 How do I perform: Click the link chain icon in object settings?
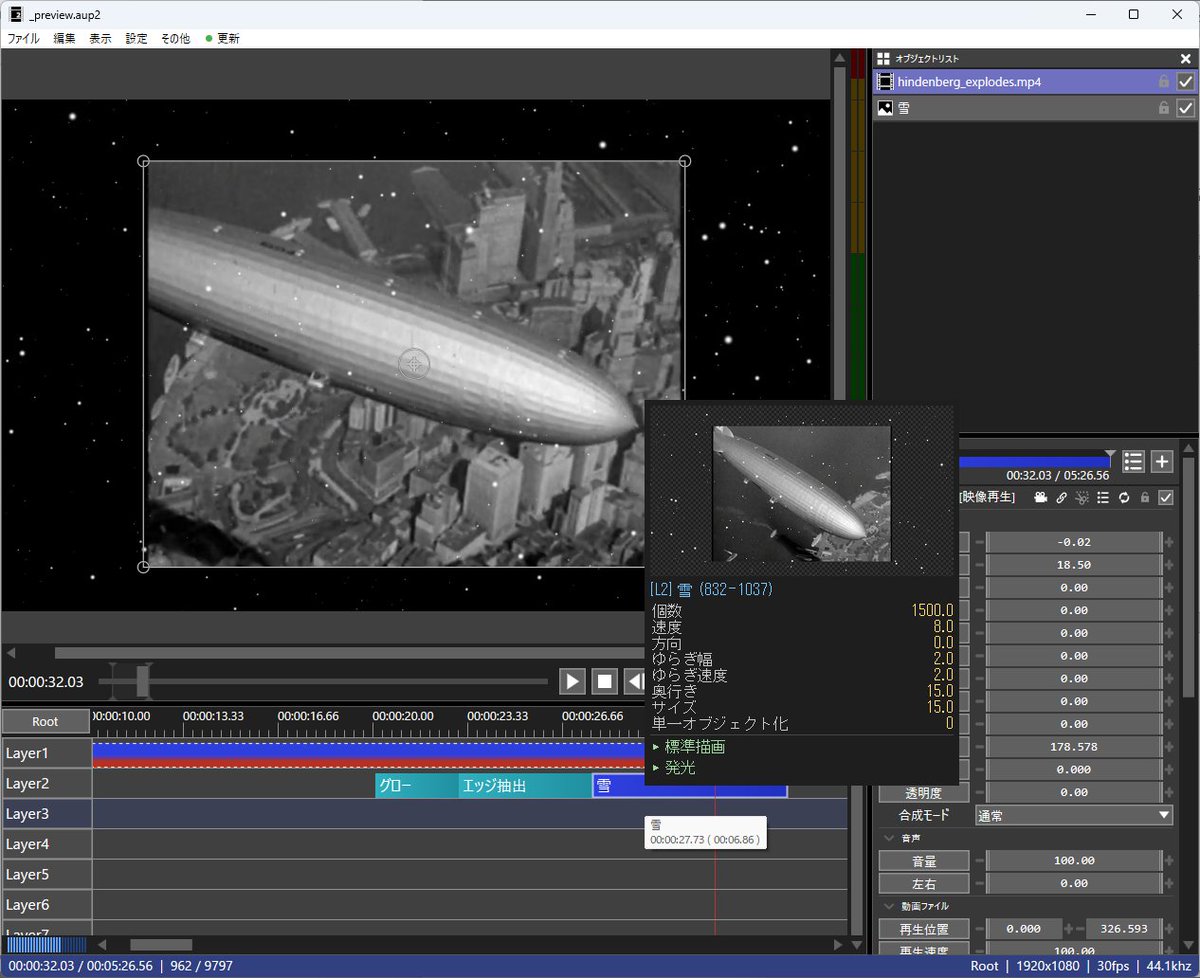tap(1062, 497)
